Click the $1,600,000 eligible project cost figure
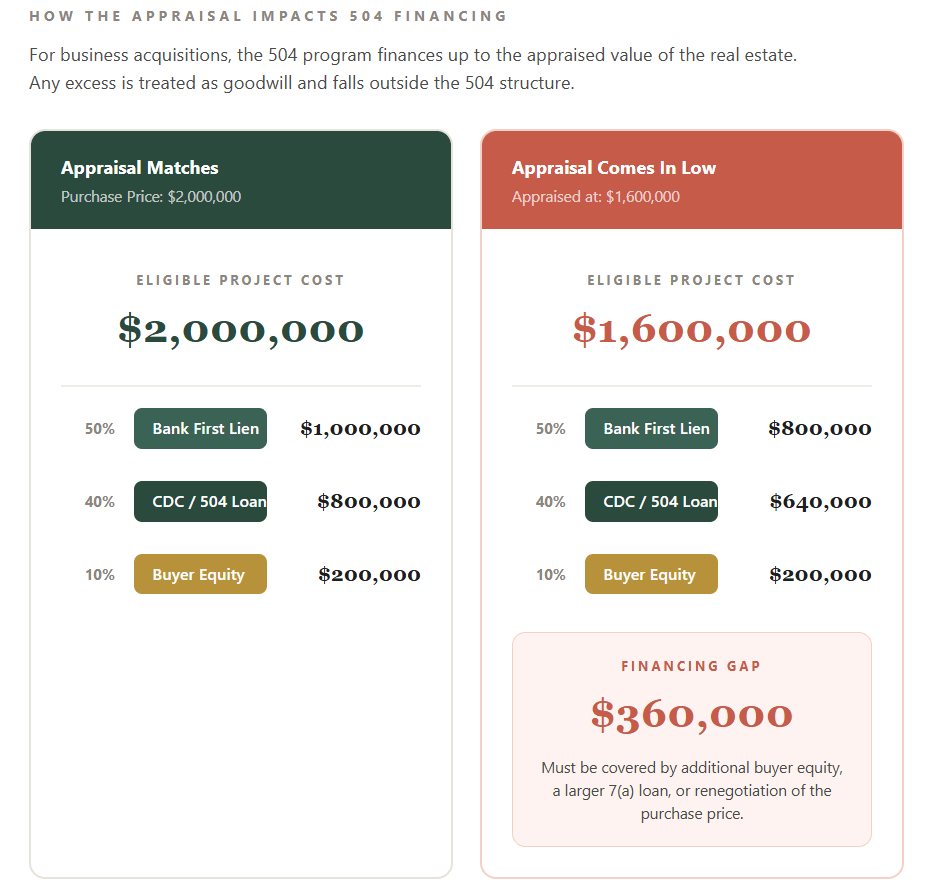931x895 pixels. point(692,330)
